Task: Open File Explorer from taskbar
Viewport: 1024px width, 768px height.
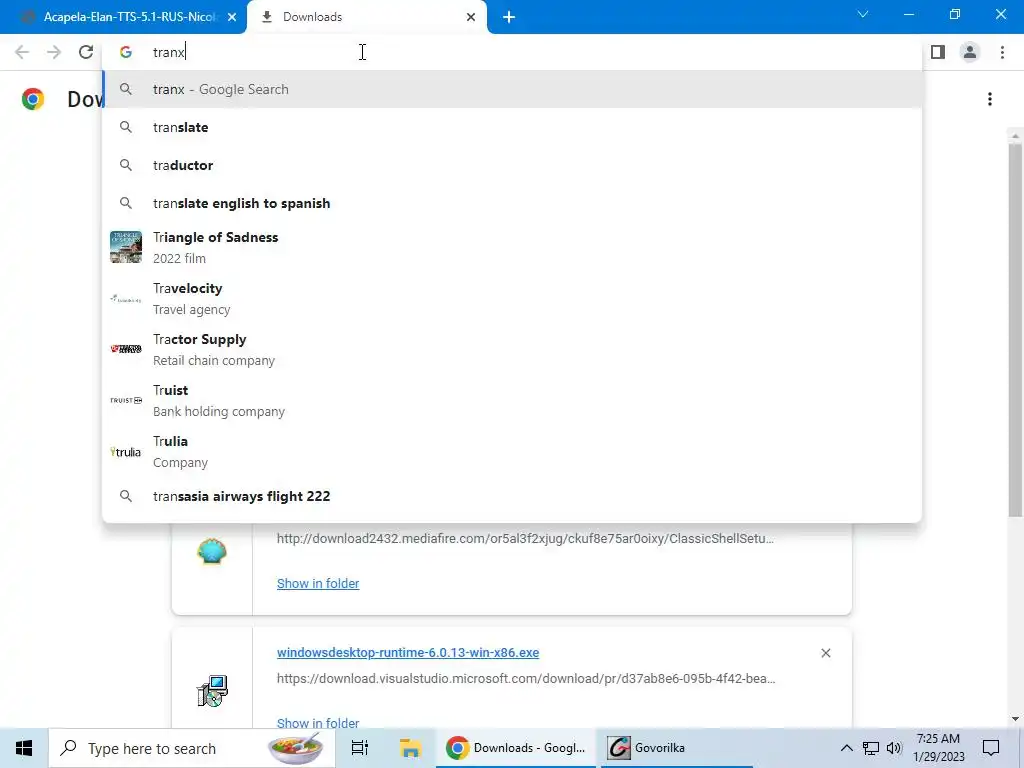Action: click(x=410, y=748)
